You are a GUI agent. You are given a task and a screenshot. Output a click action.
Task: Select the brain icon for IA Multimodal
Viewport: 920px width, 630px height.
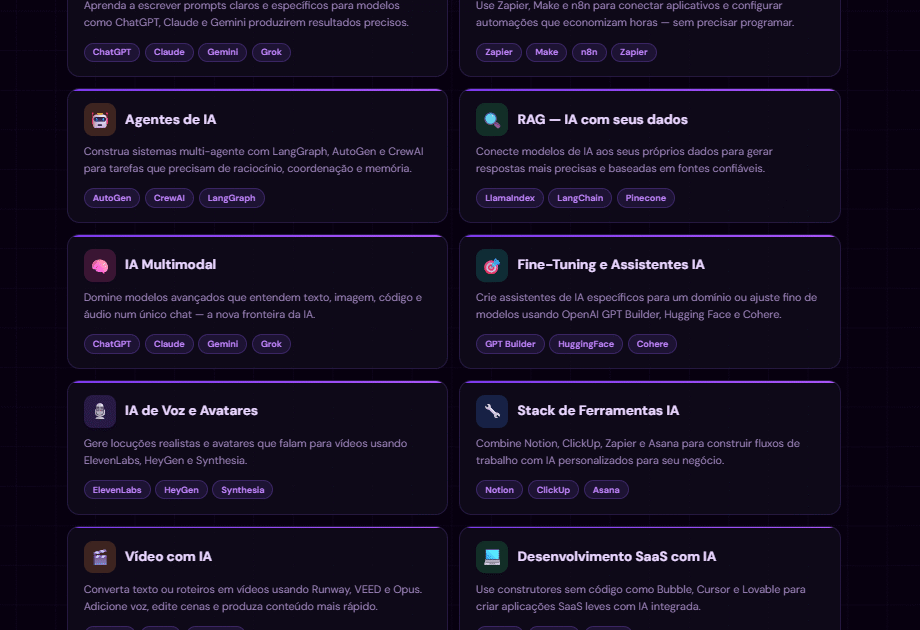point(100,265)
